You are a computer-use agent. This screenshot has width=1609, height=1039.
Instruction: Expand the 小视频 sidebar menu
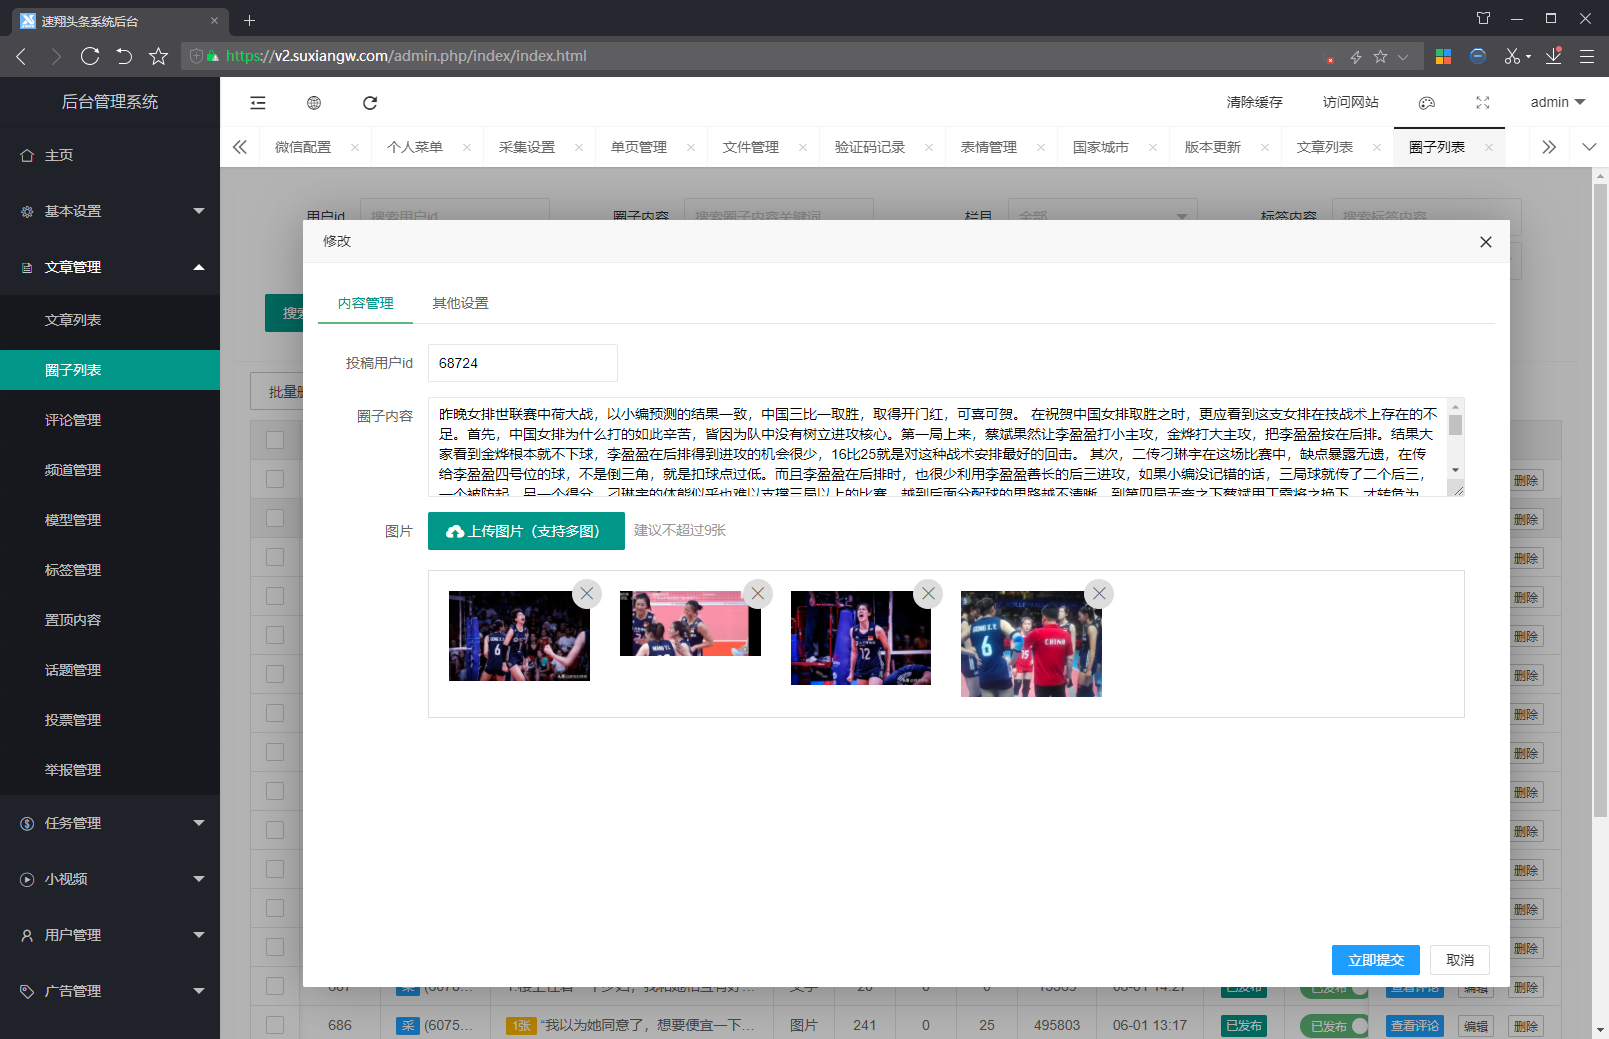click(x=110, y=879)
